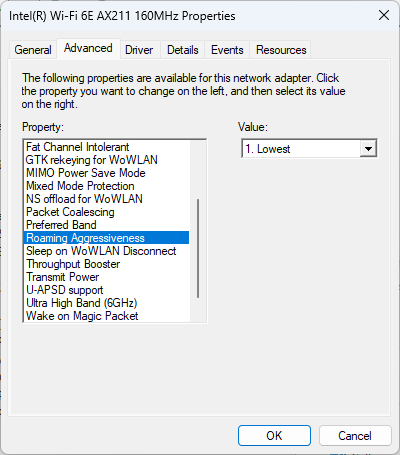Switch to the General tab
The width and height of the screenshot is (400, 455).
[x=33, y=50]
